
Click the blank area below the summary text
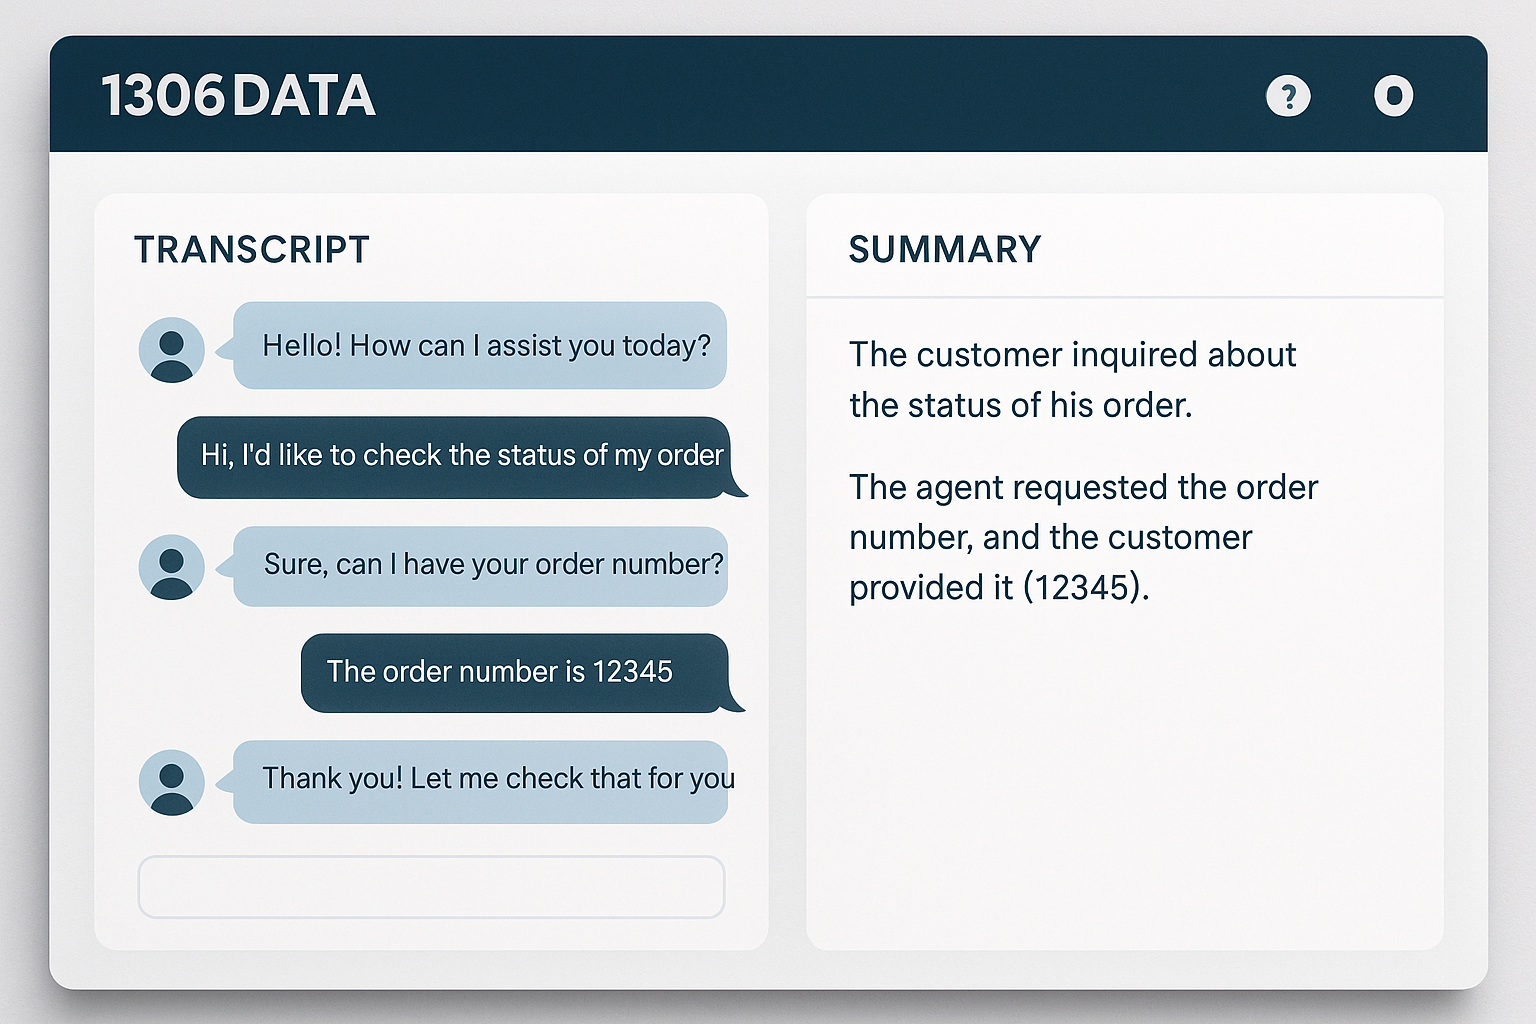coord(1125,780)
